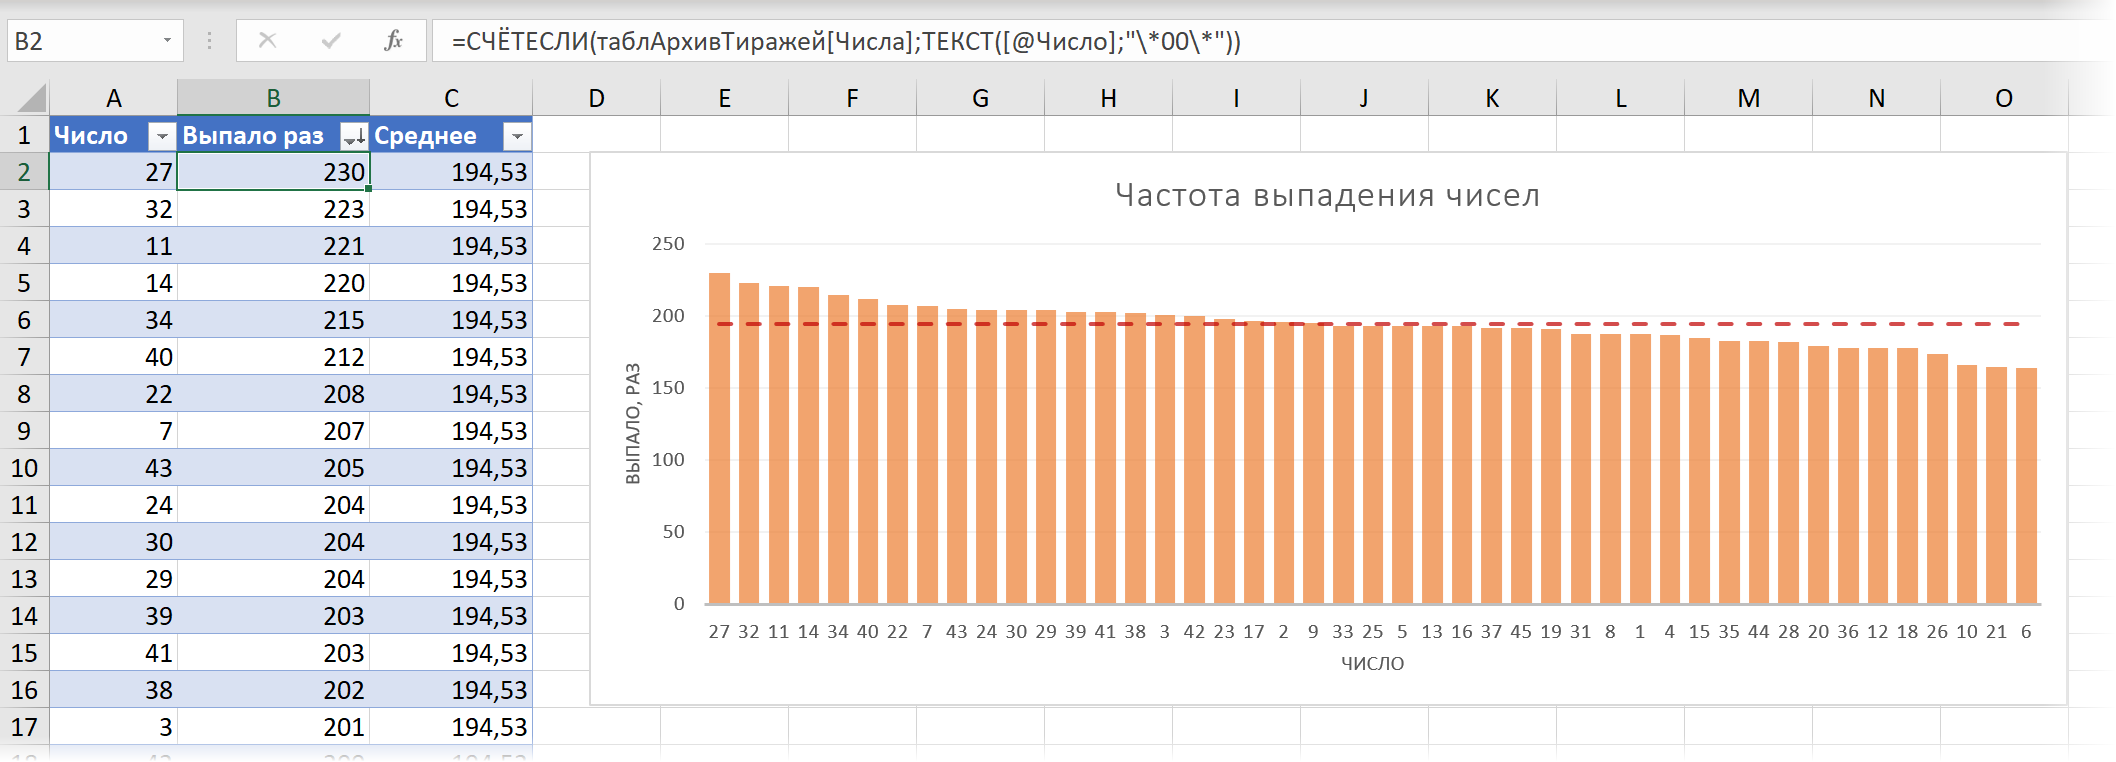Select column A header

[114, 98]
